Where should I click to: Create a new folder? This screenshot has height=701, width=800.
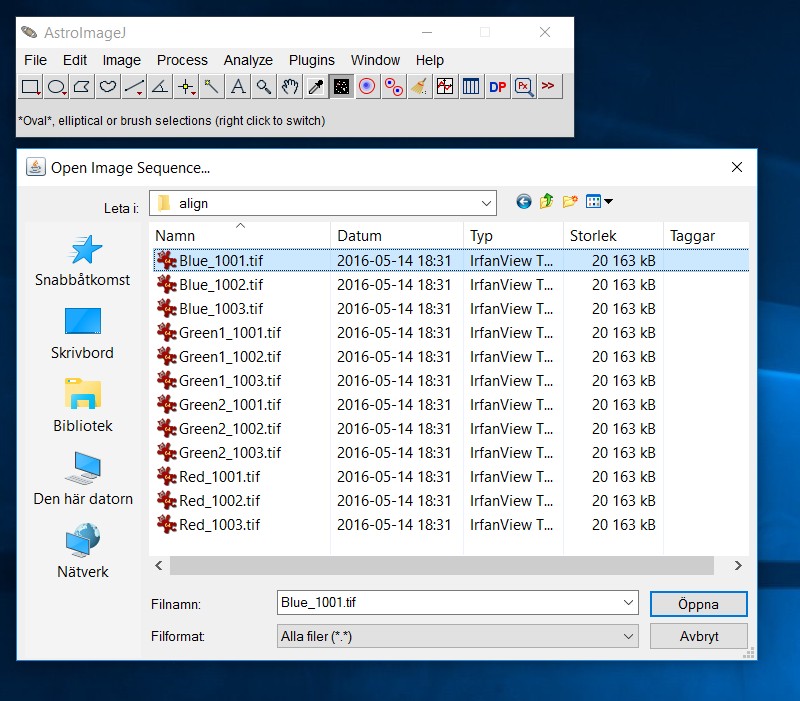570,202
